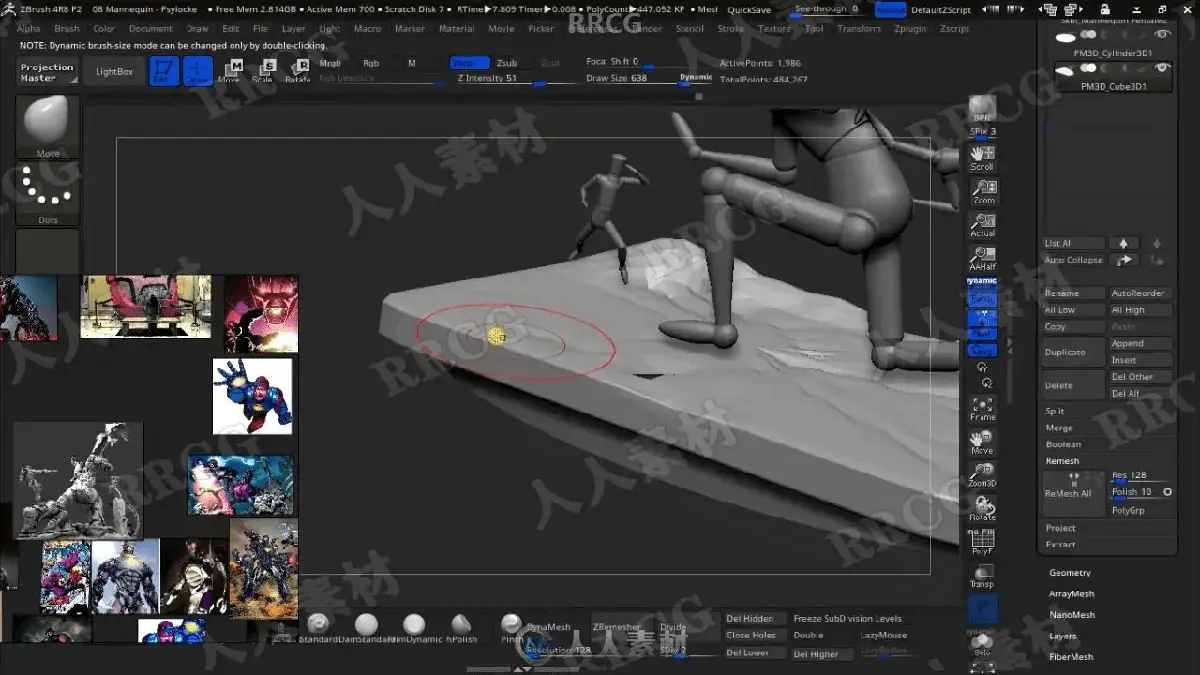Expand the Geometry subpalette
Screen dimensions: 1200x675
(x=1069, y=573)
